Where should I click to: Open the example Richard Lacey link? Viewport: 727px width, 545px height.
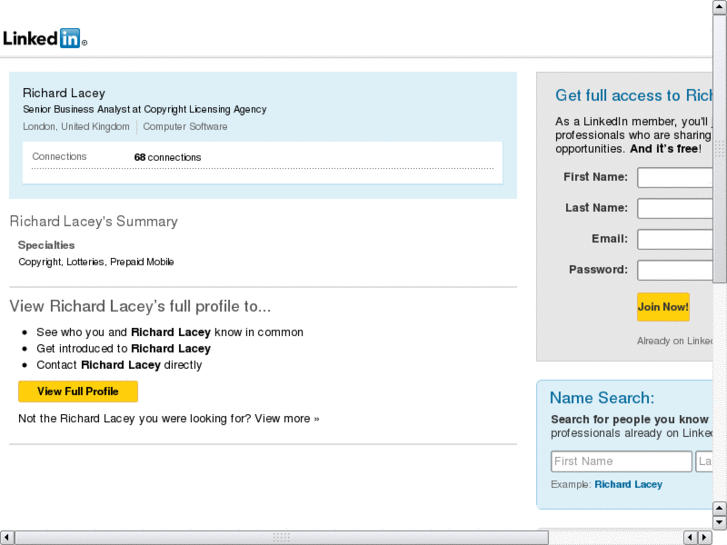(628, 484)
